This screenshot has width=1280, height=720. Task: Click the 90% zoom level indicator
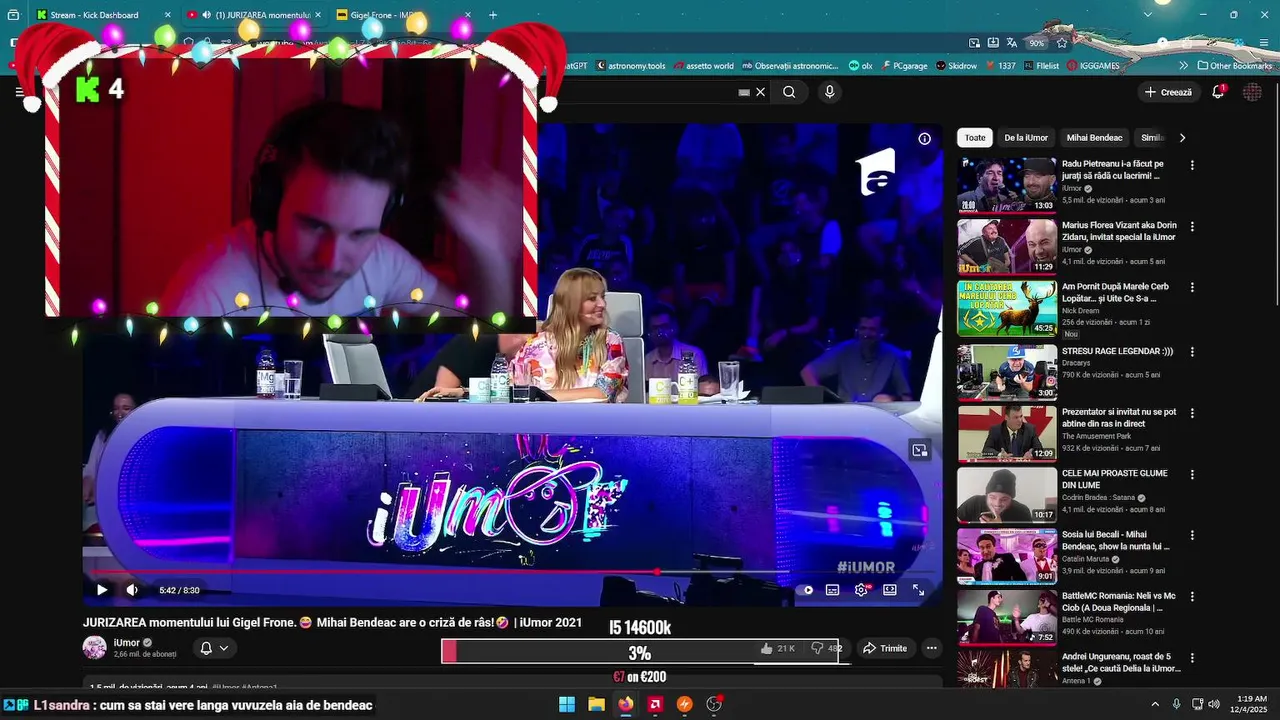pos(1037,43)
